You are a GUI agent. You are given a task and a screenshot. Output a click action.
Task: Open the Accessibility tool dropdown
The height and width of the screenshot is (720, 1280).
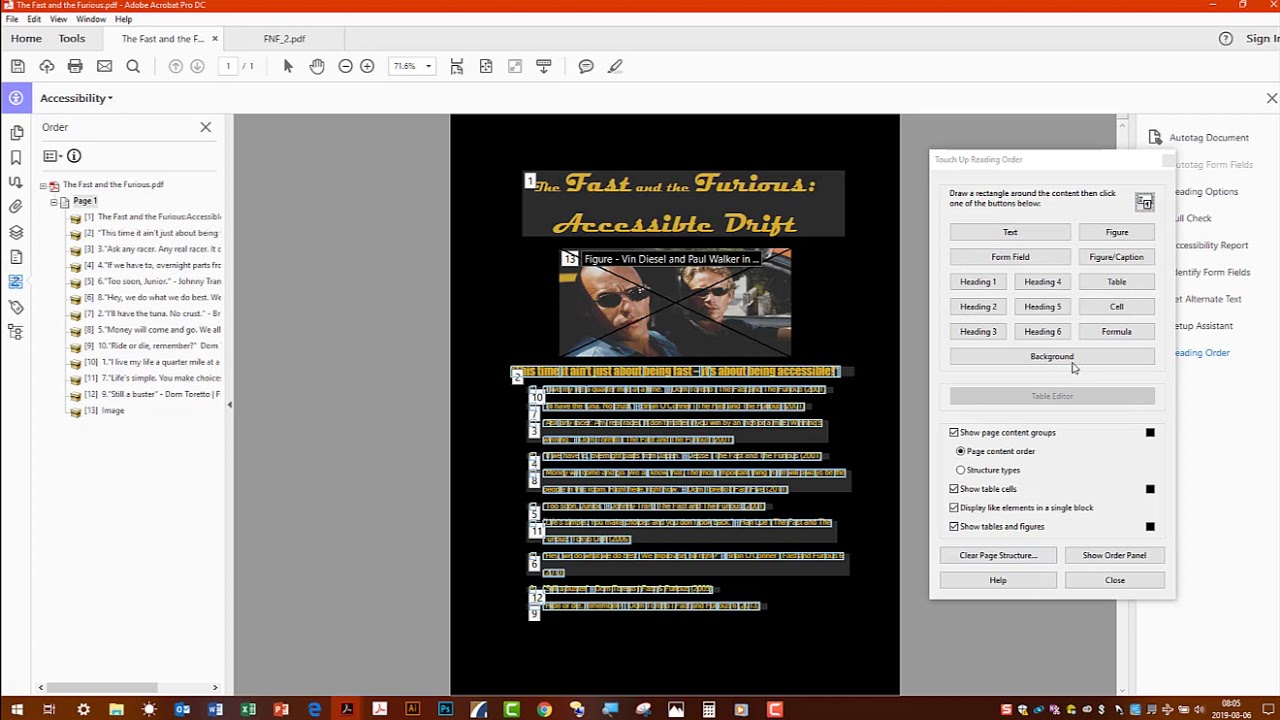76,98
